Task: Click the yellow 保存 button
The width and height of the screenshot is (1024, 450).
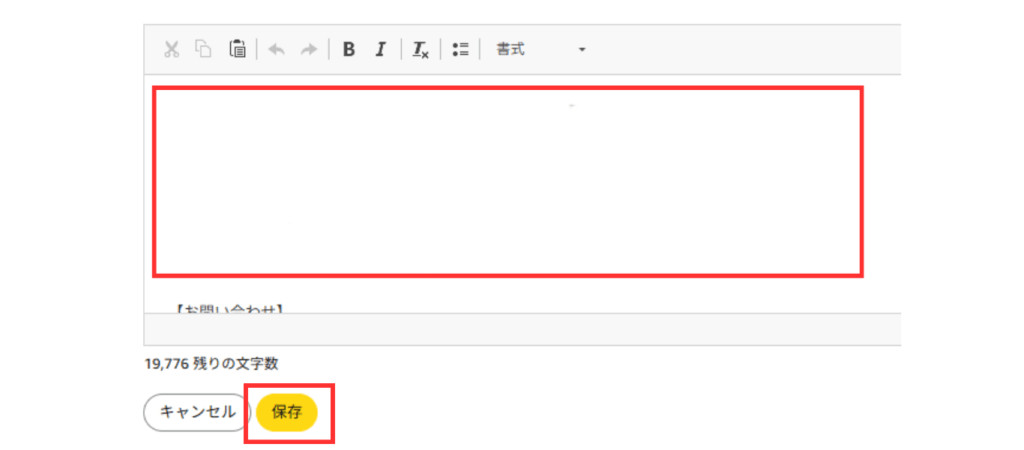Action: coord(287,413)
